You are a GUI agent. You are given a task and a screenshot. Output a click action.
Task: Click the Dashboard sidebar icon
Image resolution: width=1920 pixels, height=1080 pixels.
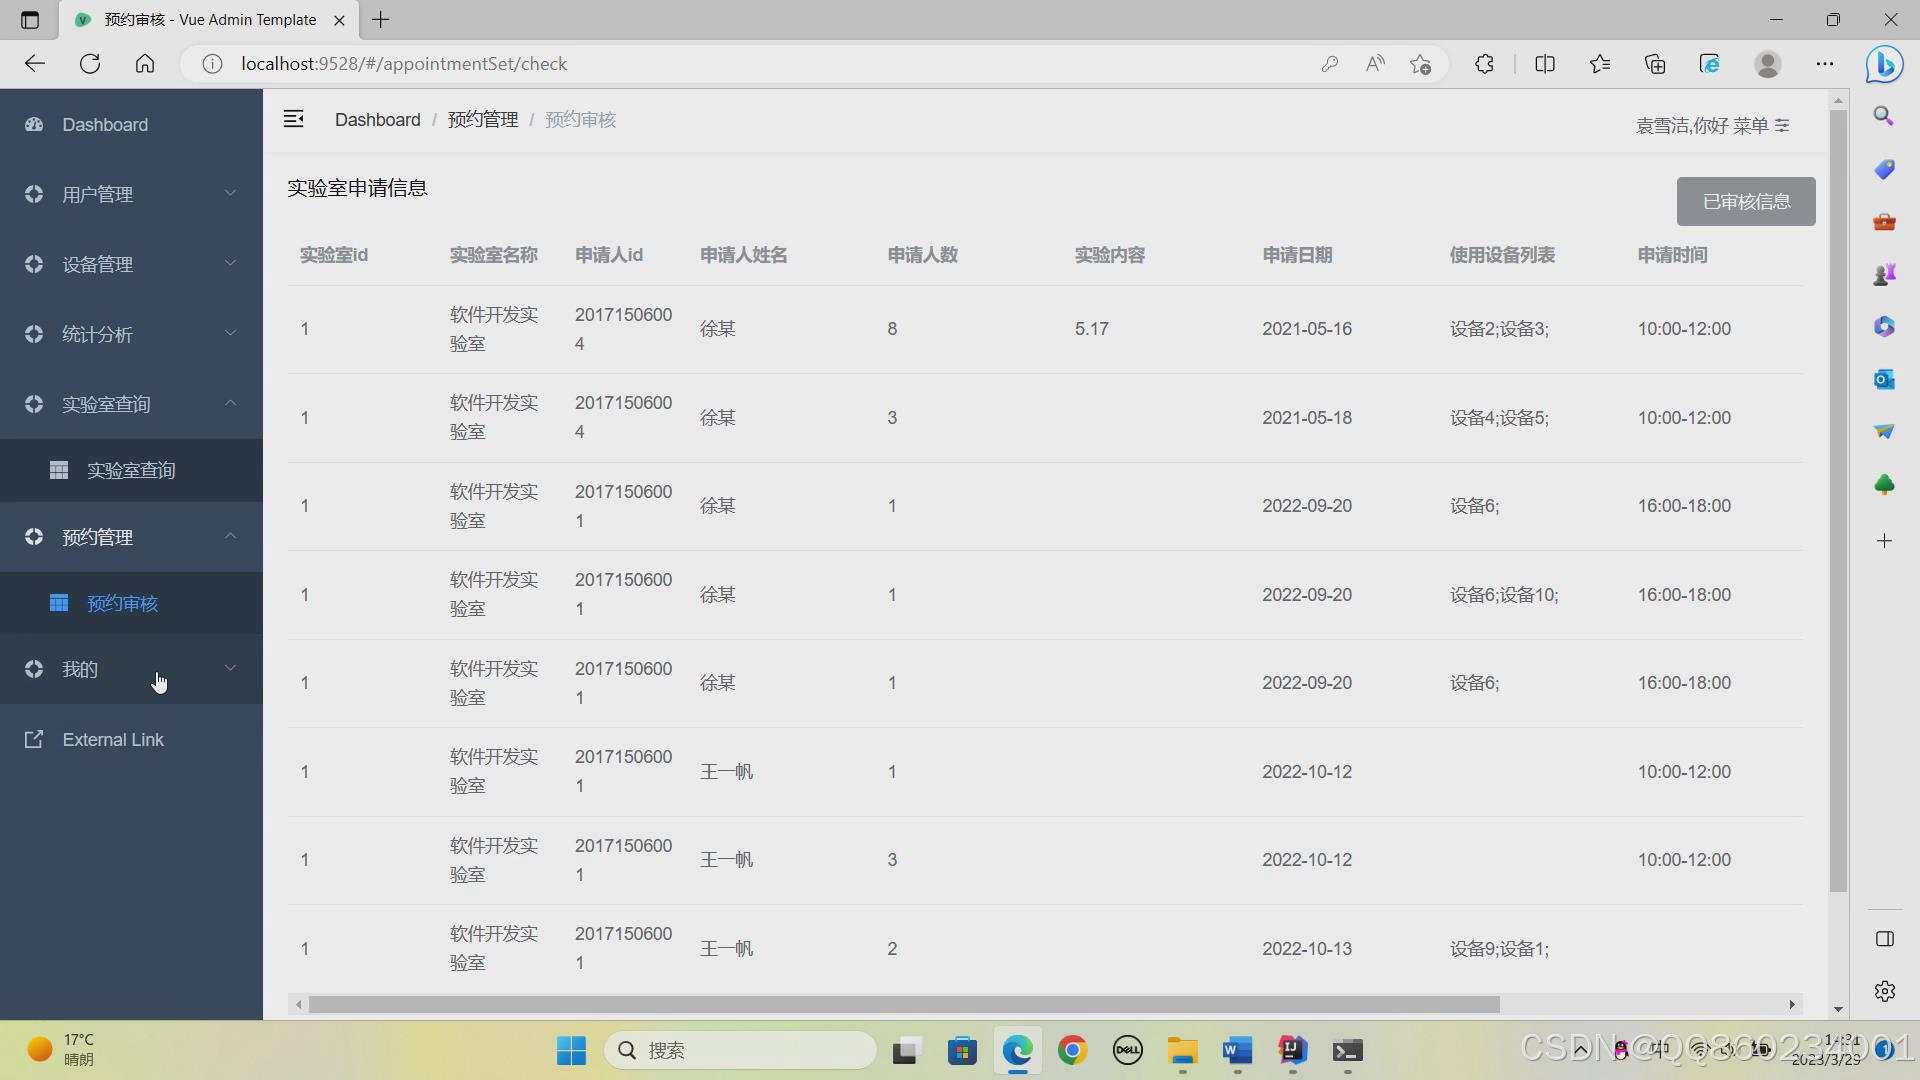pyautogui.click(x=34, y=125)
